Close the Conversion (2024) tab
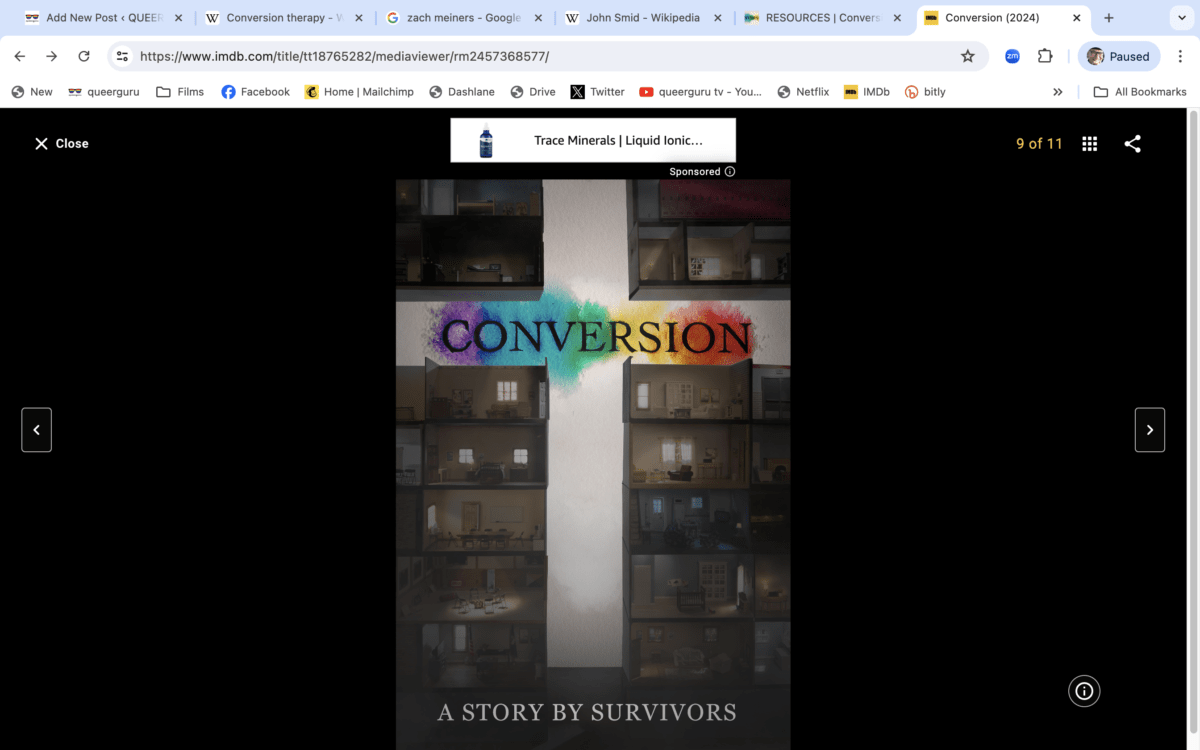 (1077, 18)
